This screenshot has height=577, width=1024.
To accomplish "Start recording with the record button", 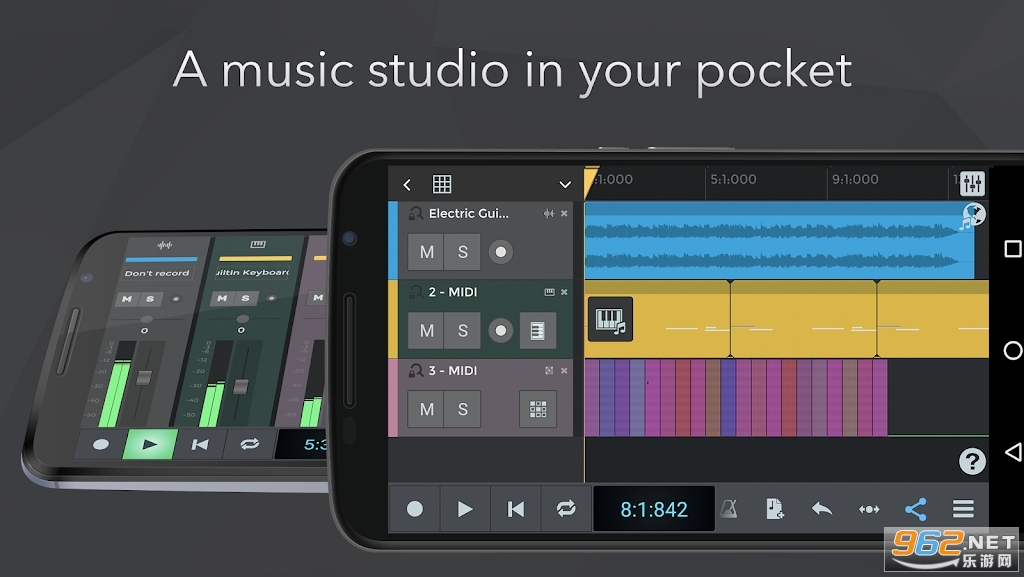I will (x=415, y=508).
